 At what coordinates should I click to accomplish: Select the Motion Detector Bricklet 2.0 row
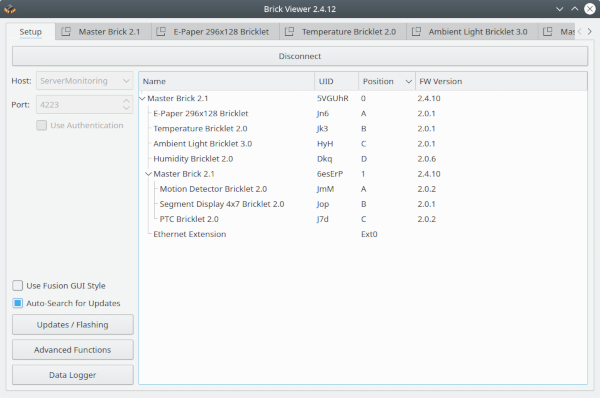click(x=363, y=189)
